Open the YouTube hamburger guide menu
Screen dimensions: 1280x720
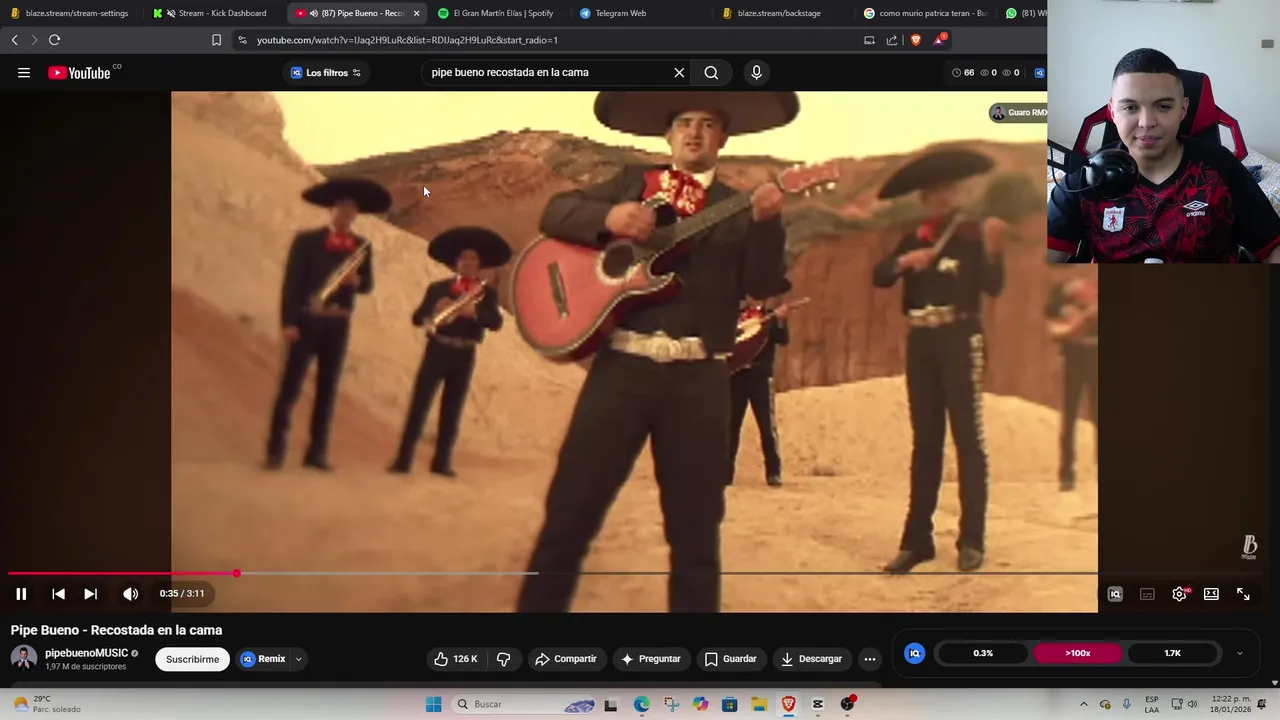click(24, 72)
